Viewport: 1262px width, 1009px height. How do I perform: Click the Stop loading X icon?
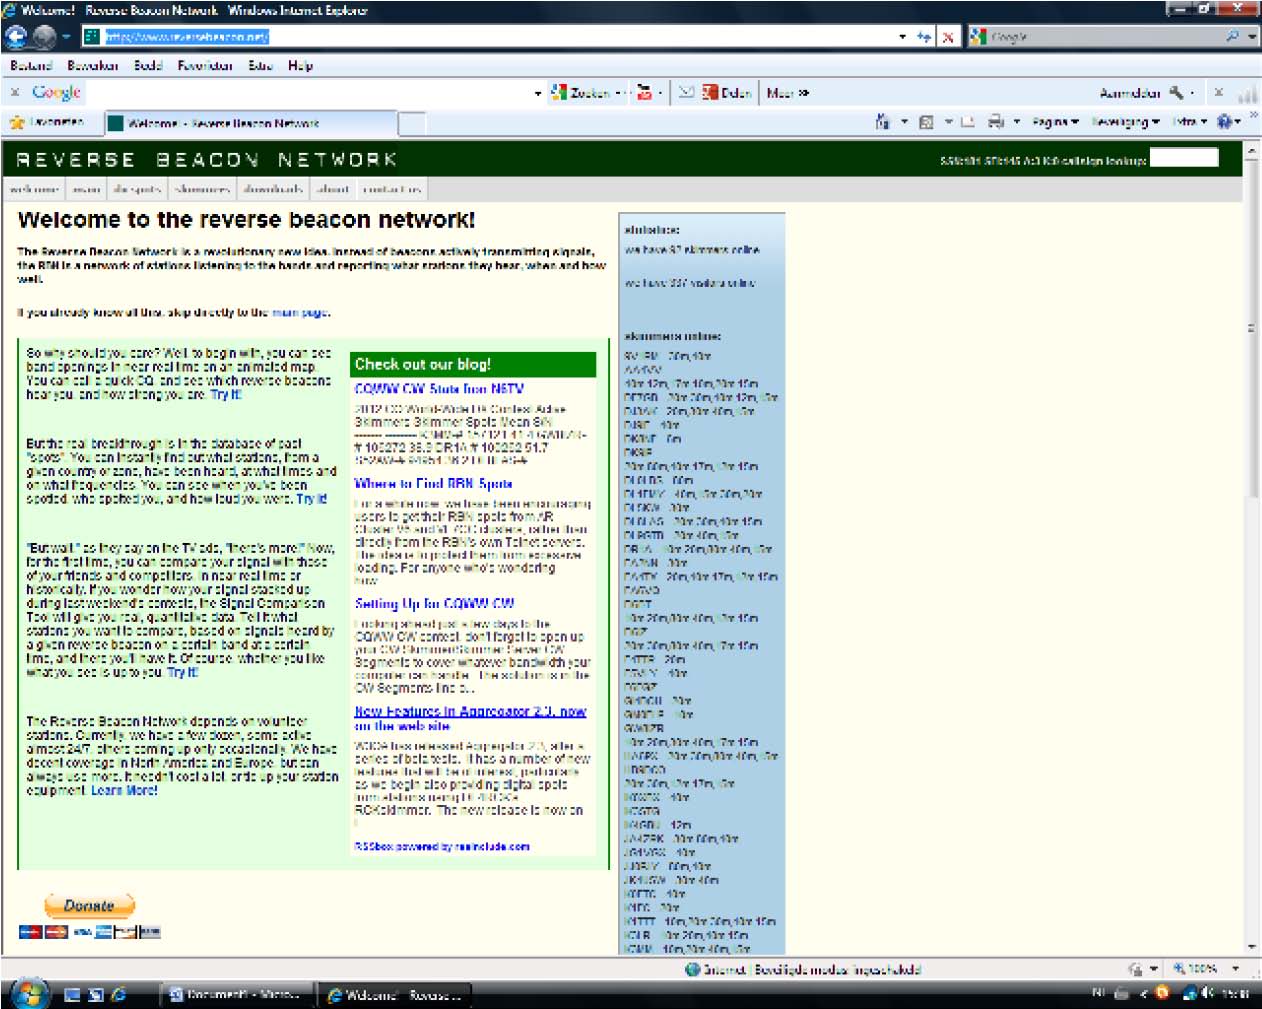(947, 37)
